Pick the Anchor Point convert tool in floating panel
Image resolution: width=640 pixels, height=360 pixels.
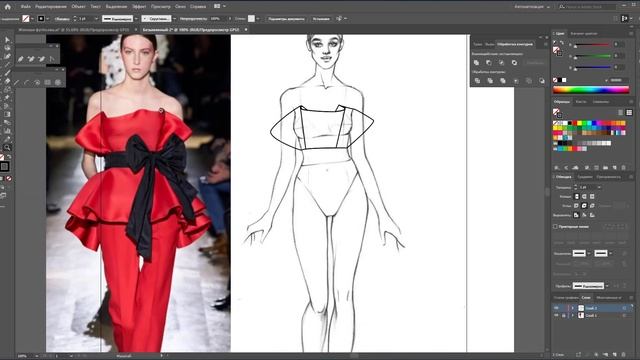point(52,59)
